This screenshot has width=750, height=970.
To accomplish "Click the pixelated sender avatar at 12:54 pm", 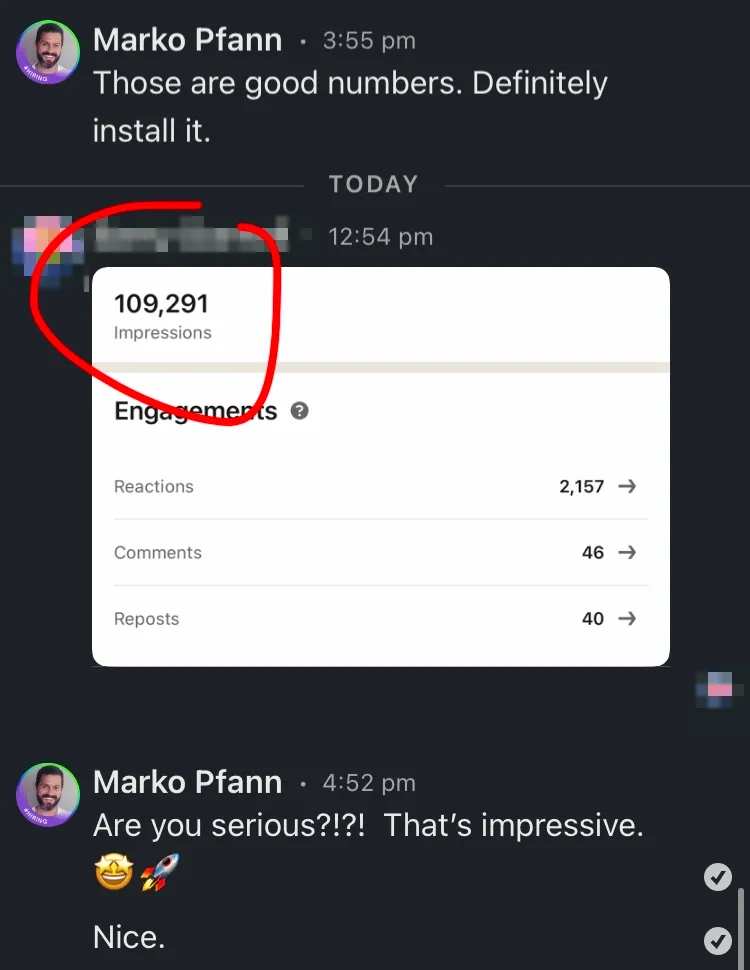I will pos(48,246).
